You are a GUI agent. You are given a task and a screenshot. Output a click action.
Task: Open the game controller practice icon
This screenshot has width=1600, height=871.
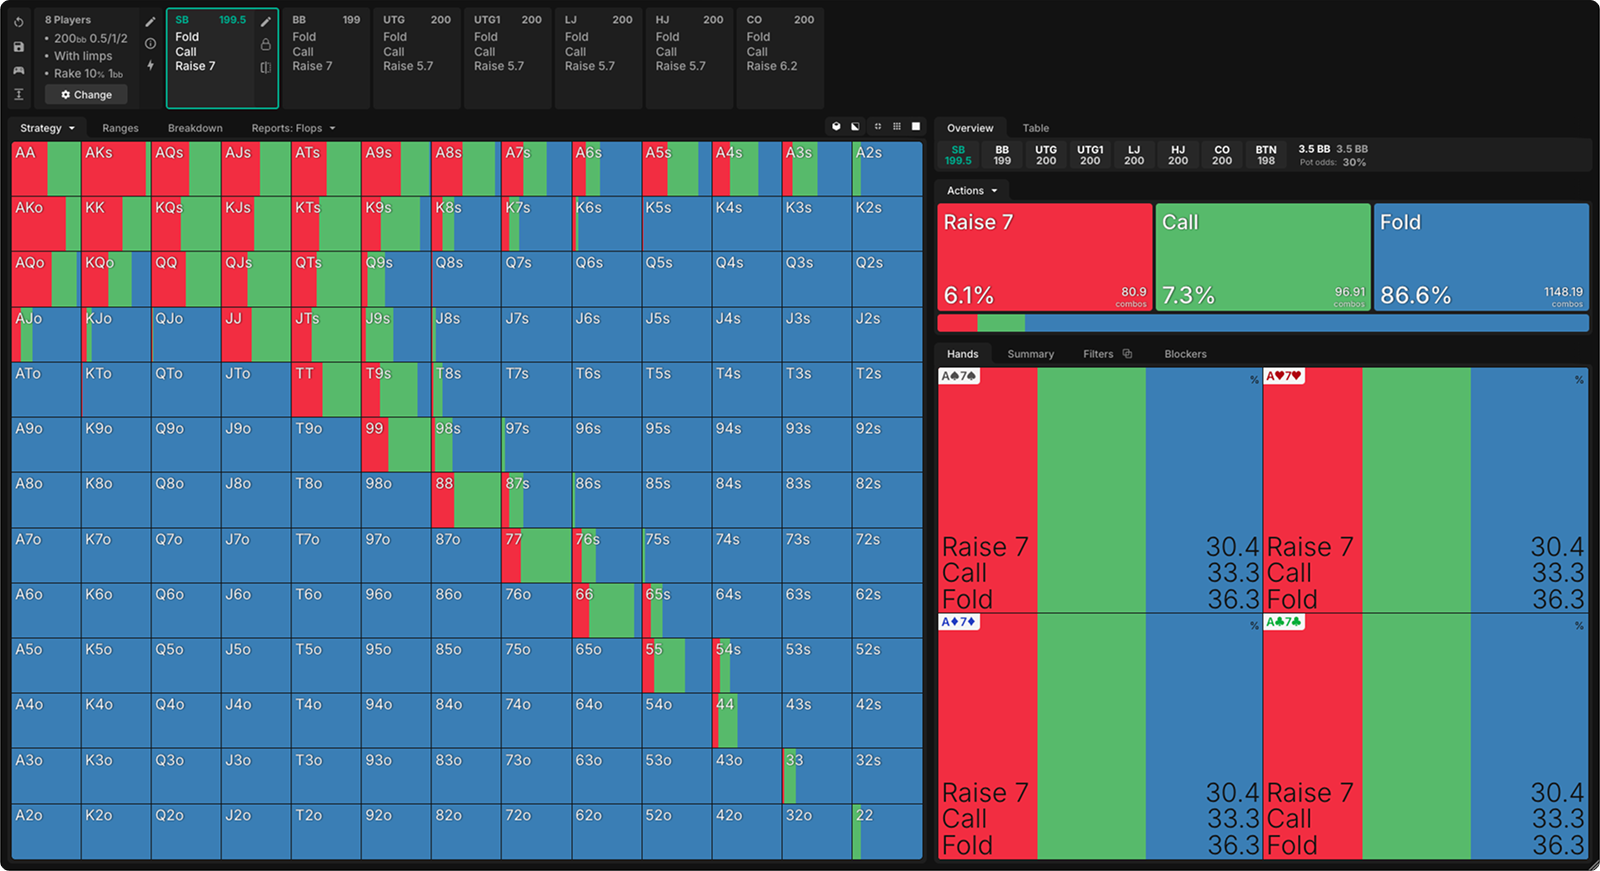point(18,70)
